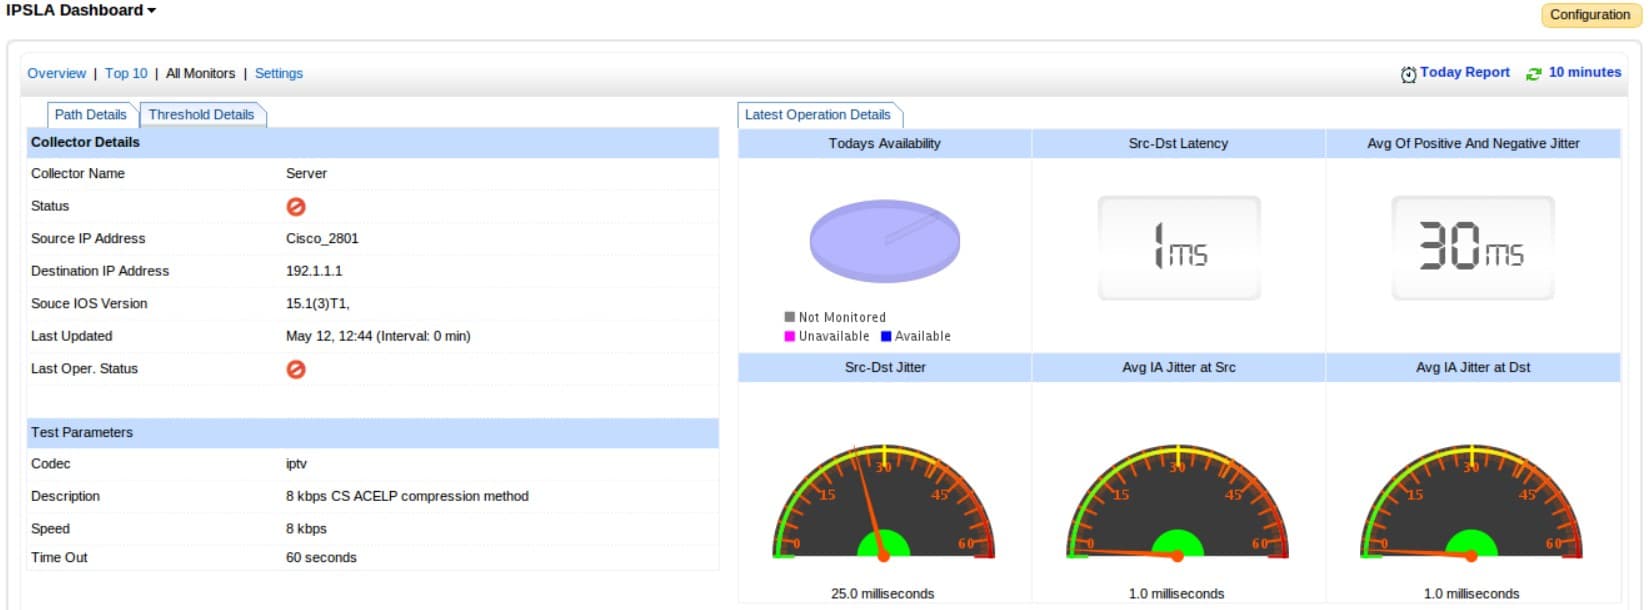Click the Avg IA Jitter at Dst gauge
This screenshot has height=610, width=1652.
point(1472,502)
